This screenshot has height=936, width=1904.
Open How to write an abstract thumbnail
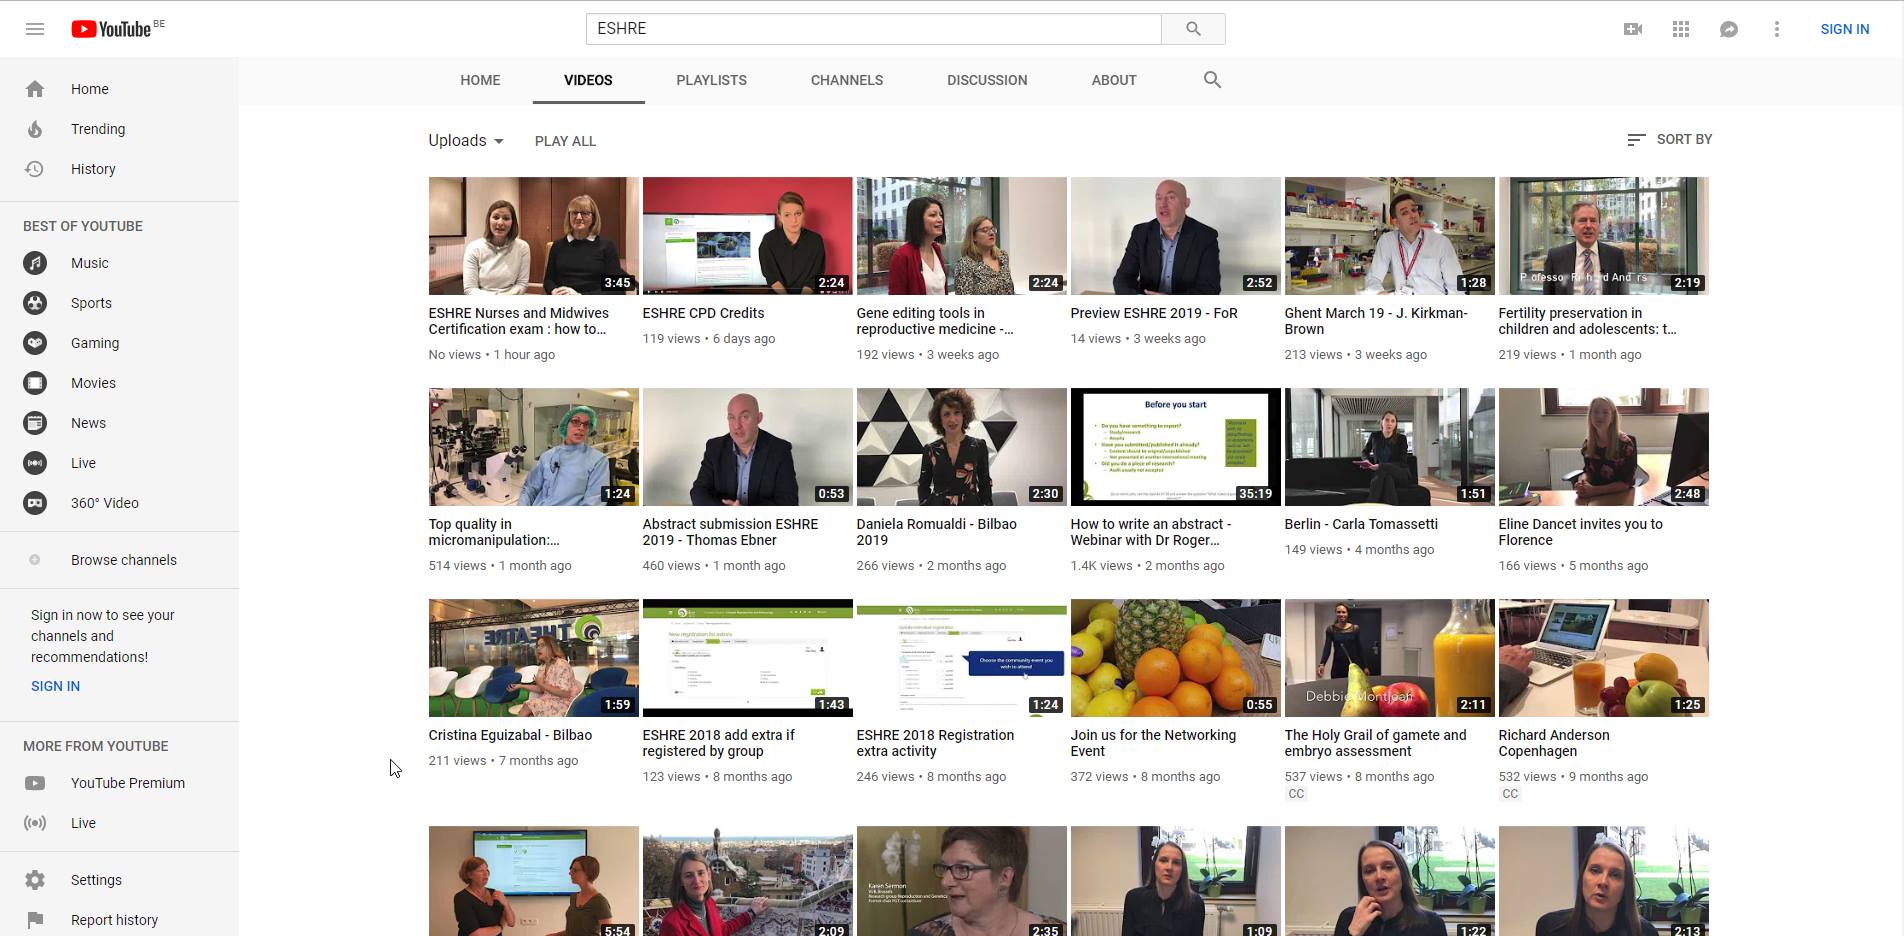coord(1175,447)
